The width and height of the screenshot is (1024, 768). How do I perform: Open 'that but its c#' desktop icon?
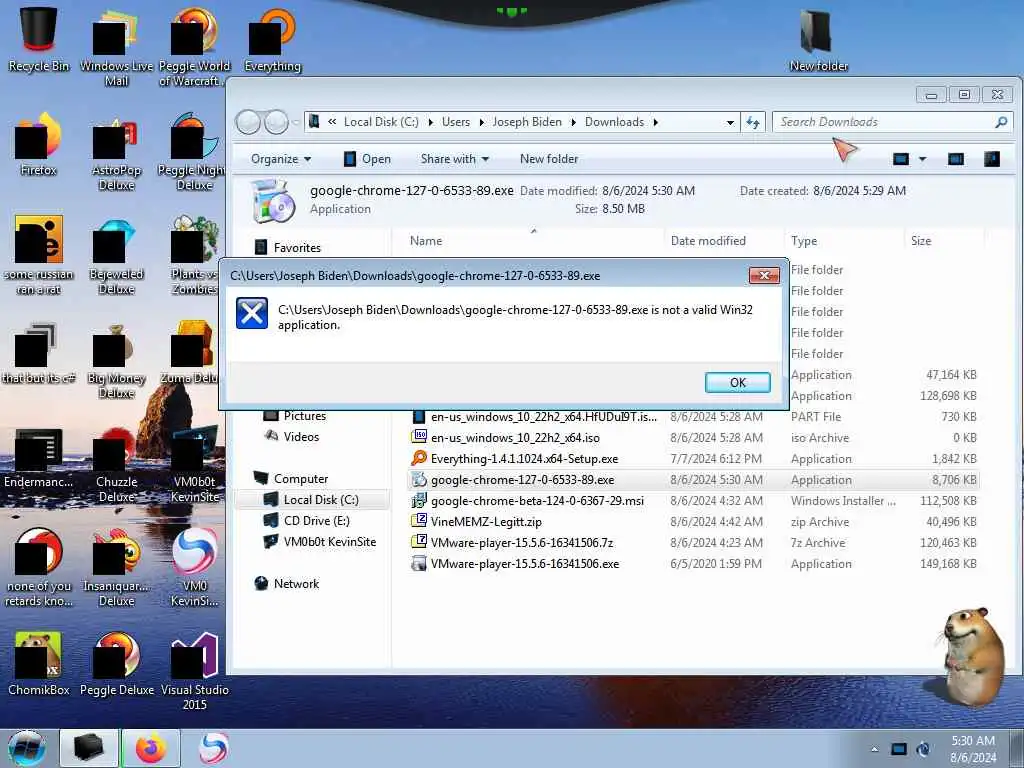tap(39, 353)
